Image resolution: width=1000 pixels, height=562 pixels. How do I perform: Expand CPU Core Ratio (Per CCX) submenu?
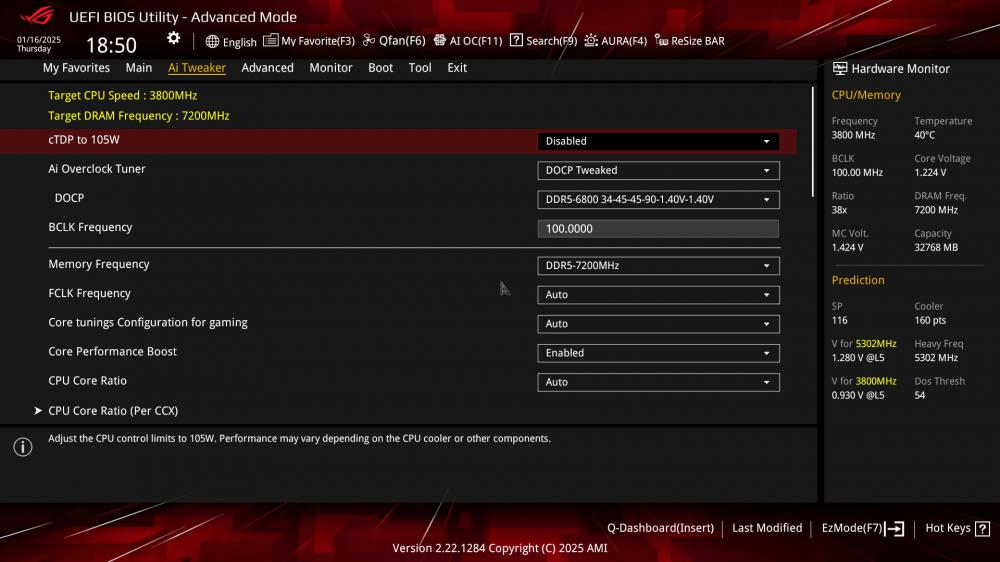[x=113, y=411]
